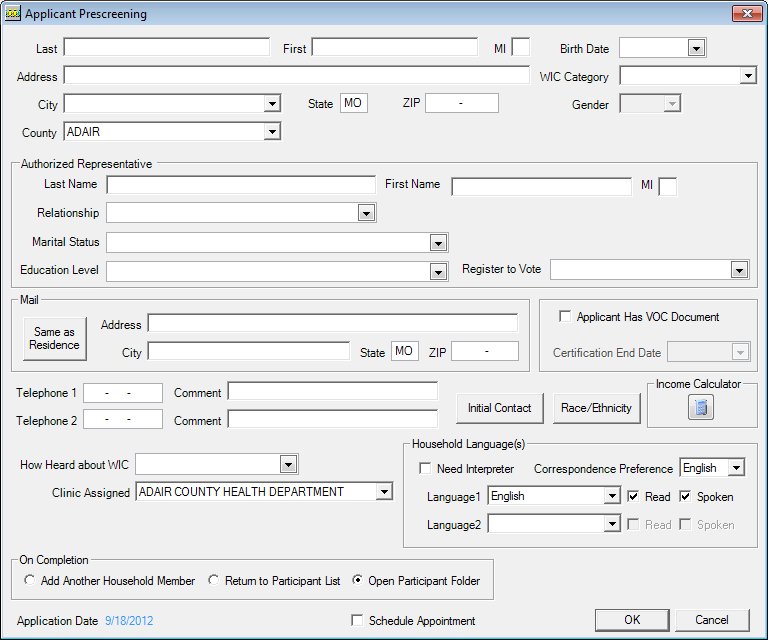Click the Application Date 9/18/2012
The height and width of the screenshot is (640, 768).
pyautogui.click(x=129, y=621)
